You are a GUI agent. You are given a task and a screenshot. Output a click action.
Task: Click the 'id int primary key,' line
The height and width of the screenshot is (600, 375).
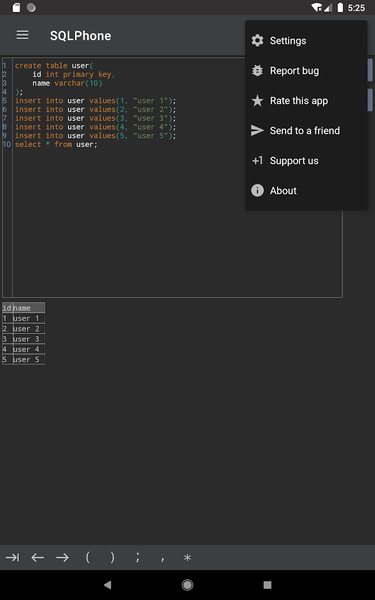pyautogui.click(x=73, y=74)
